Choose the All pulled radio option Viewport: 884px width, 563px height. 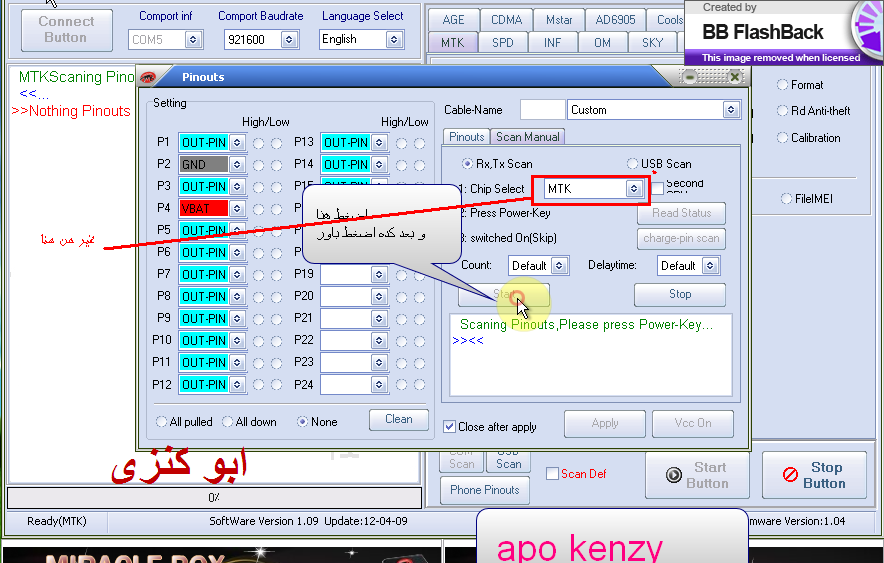coord(161,422)
